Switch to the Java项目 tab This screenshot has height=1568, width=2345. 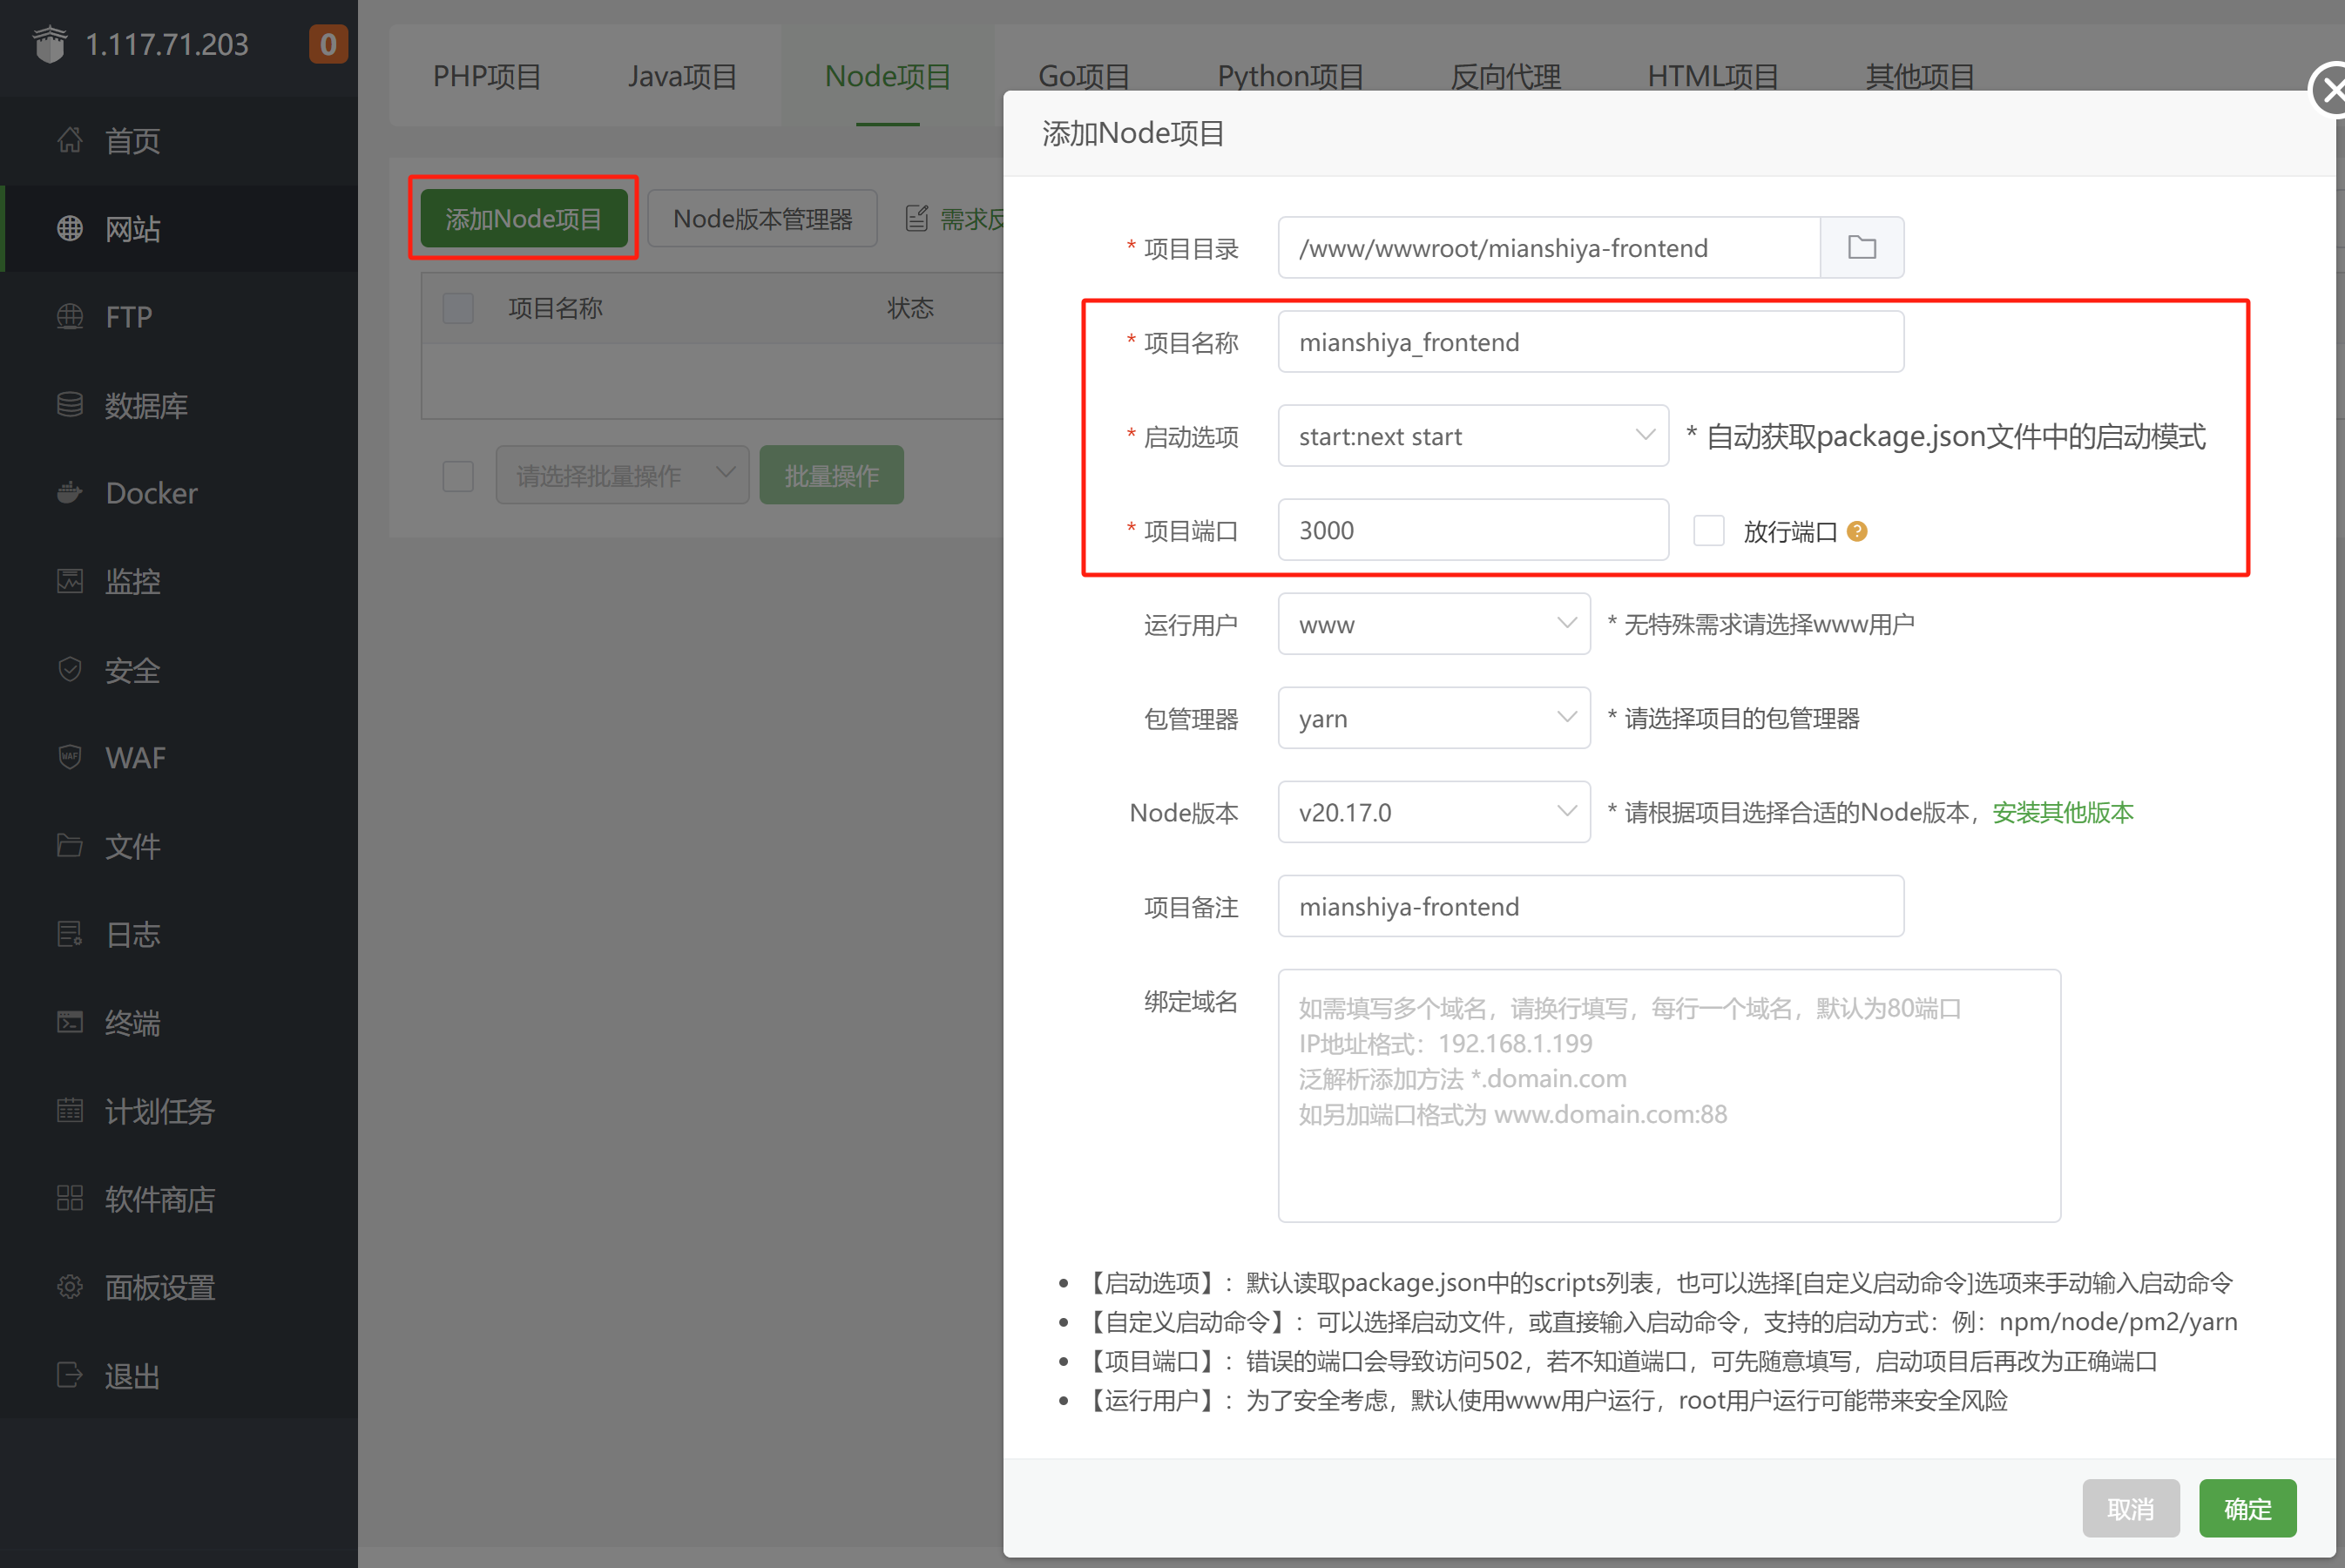click(682, 76)
